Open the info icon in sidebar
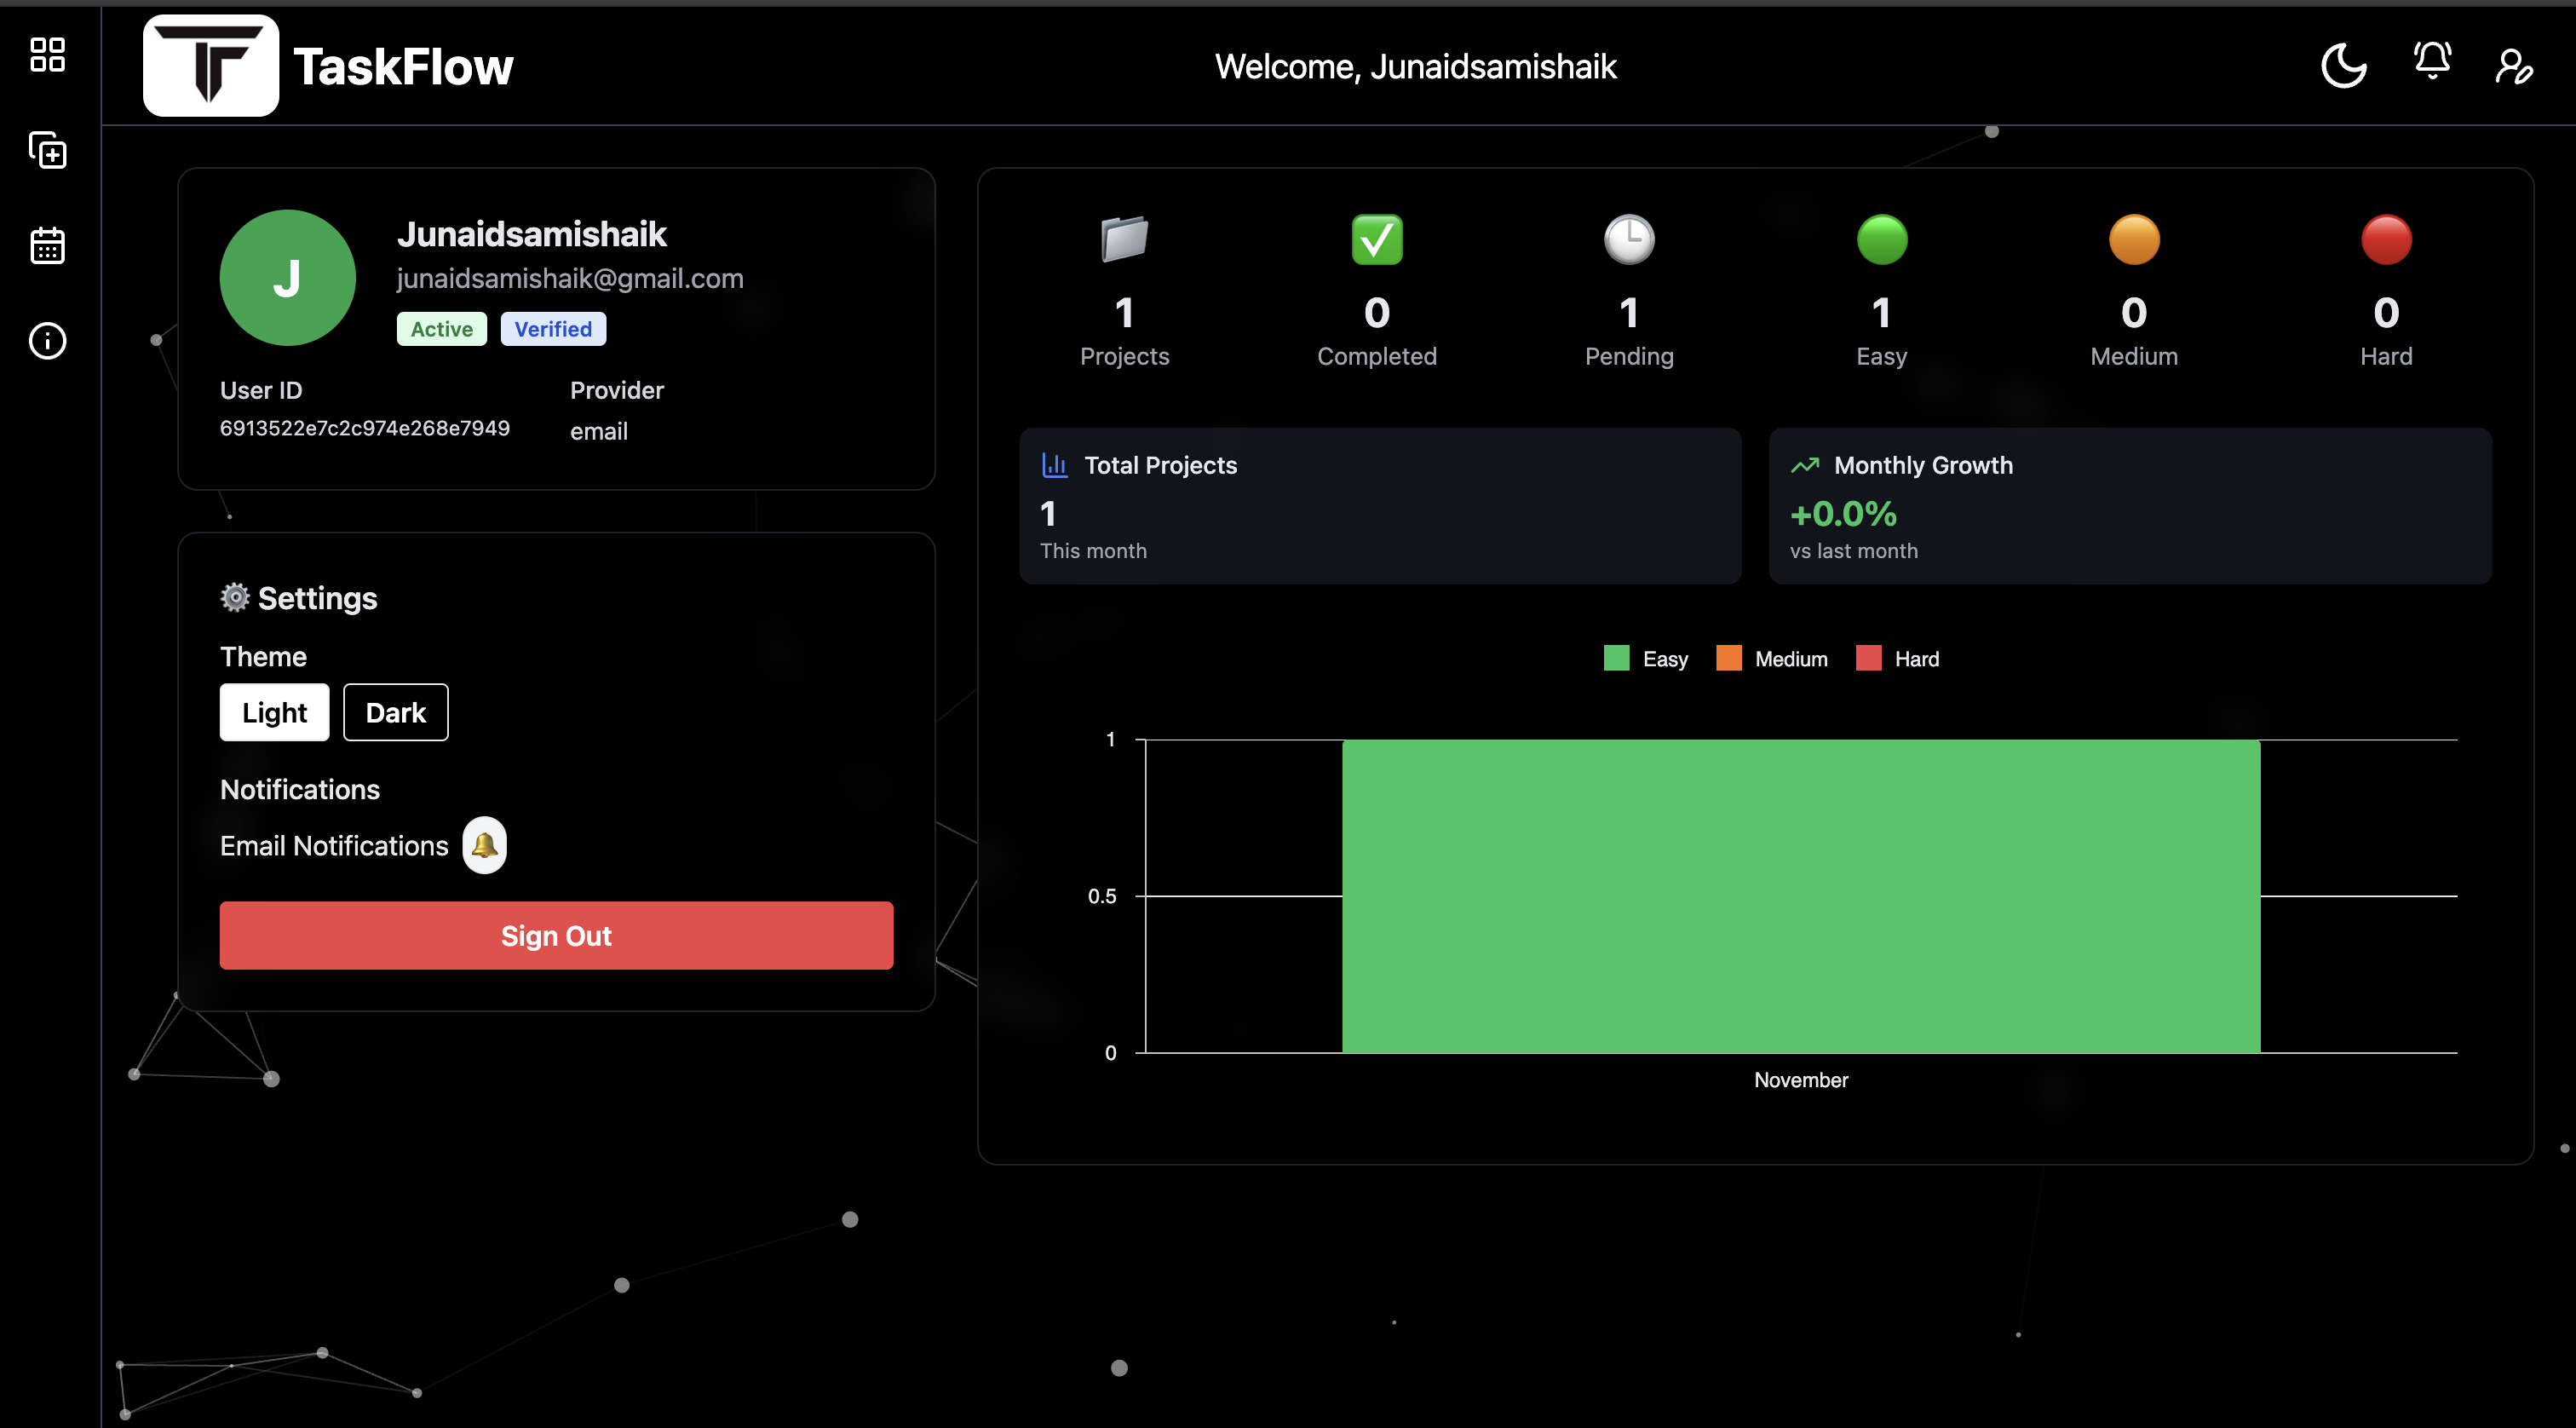This screenshot has width=2576, height=1428. point(47,341)
